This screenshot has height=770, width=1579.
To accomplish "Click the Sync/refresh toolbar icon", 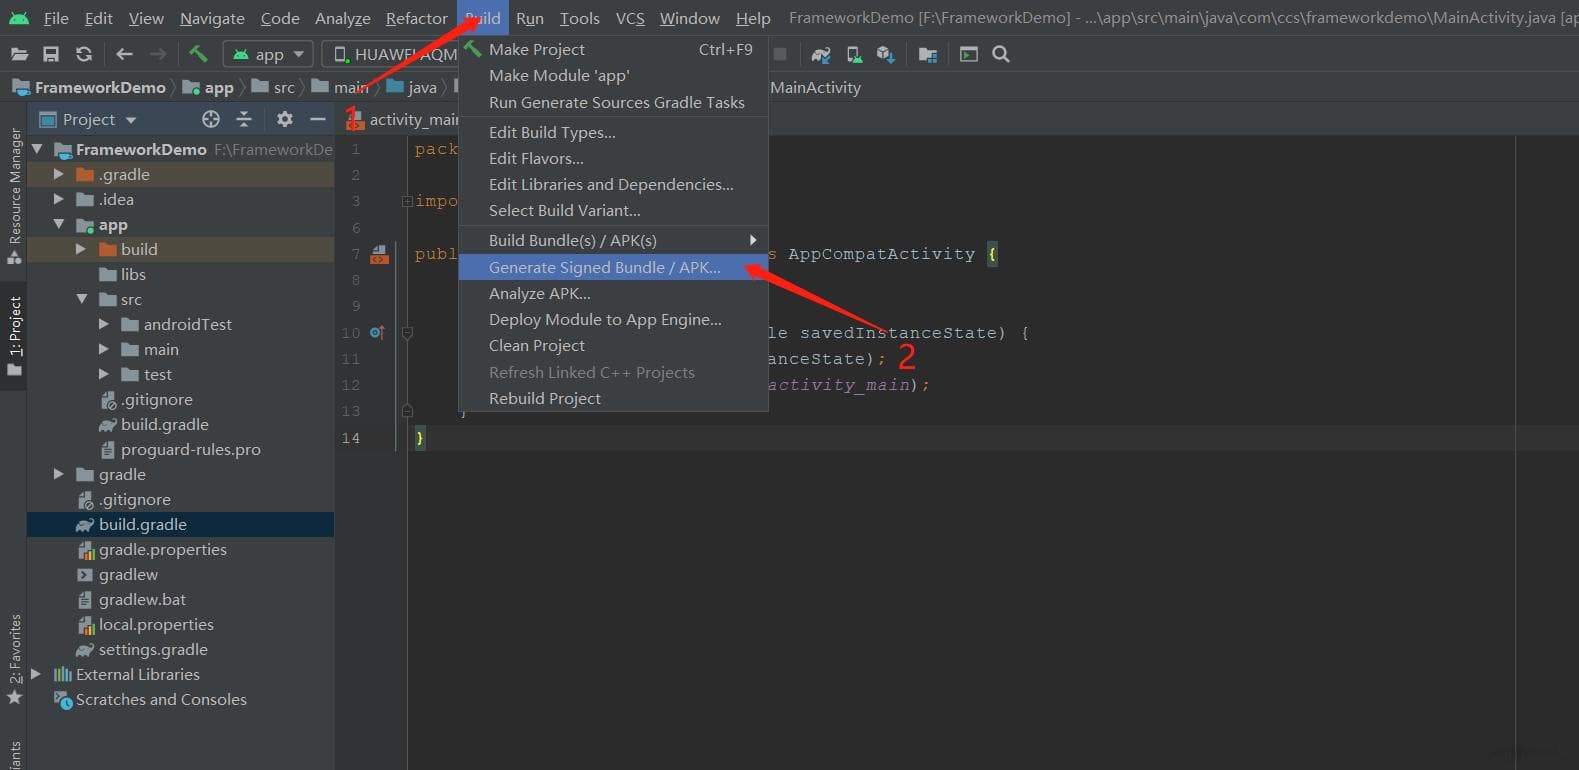I will point(84,54).
